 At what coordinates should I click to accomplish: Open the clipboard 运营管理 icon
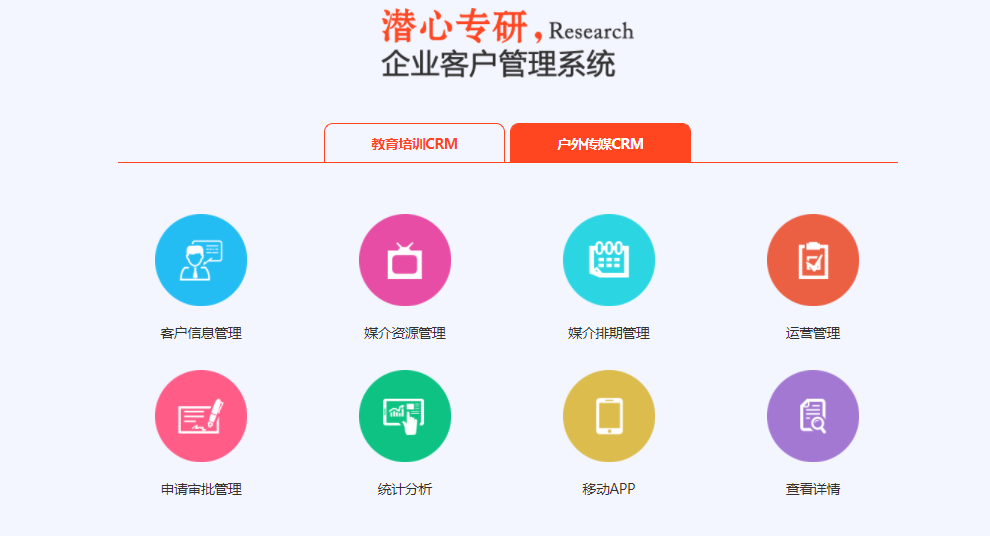(813, 260)
